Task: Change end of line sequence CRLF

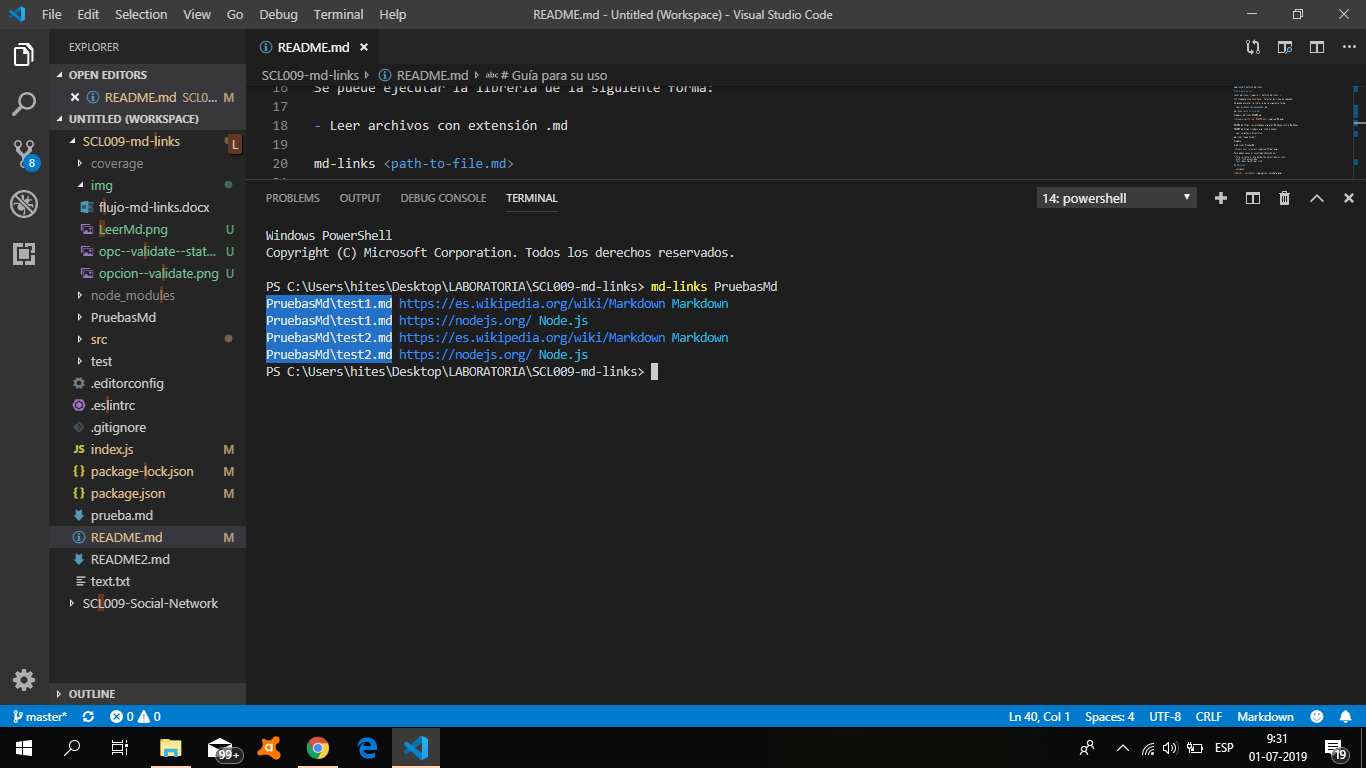Action: [x=1209, y=716]
